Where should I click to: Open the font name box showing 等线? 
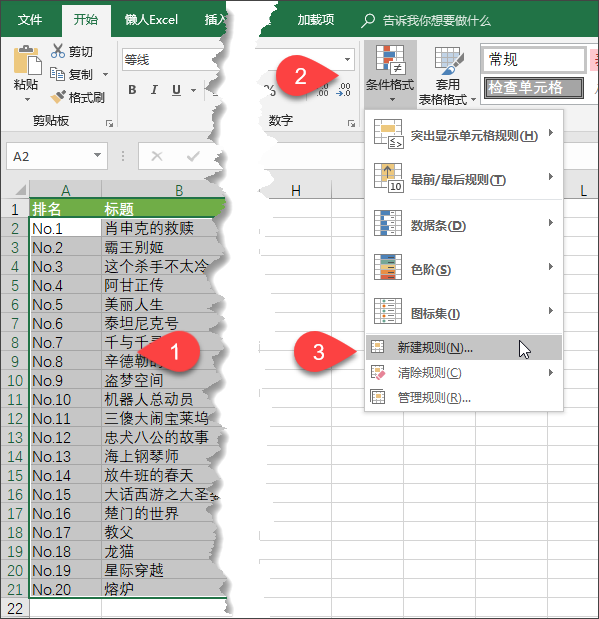pos(171,60)
